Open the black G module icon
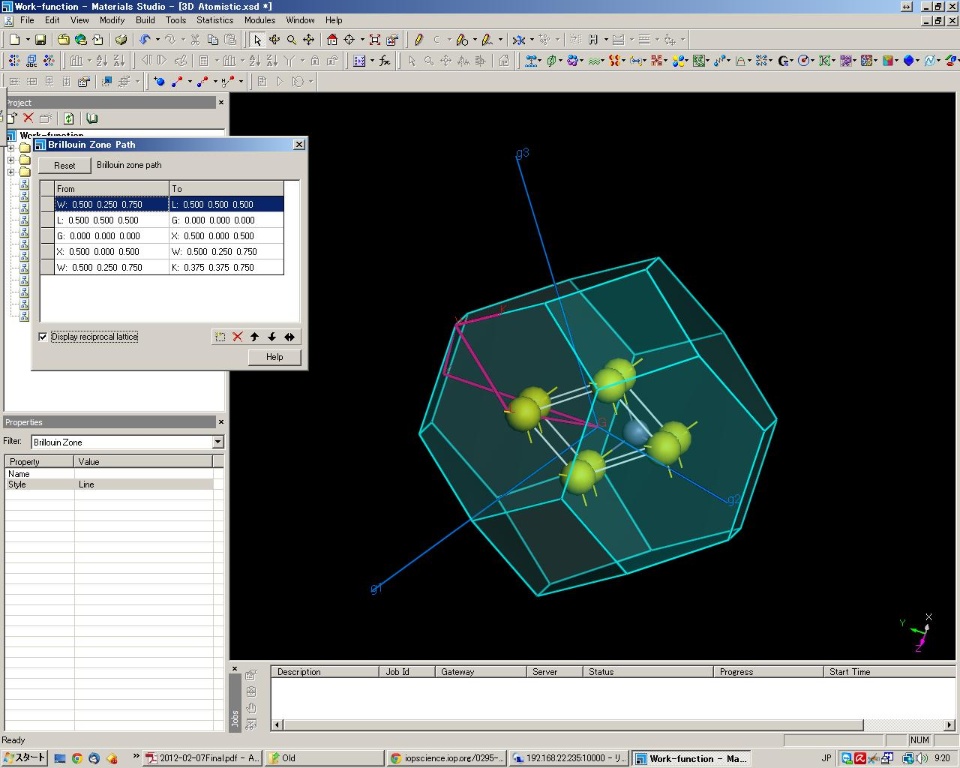The width and height of the screenshot is (960, 768). coord(782,61)
